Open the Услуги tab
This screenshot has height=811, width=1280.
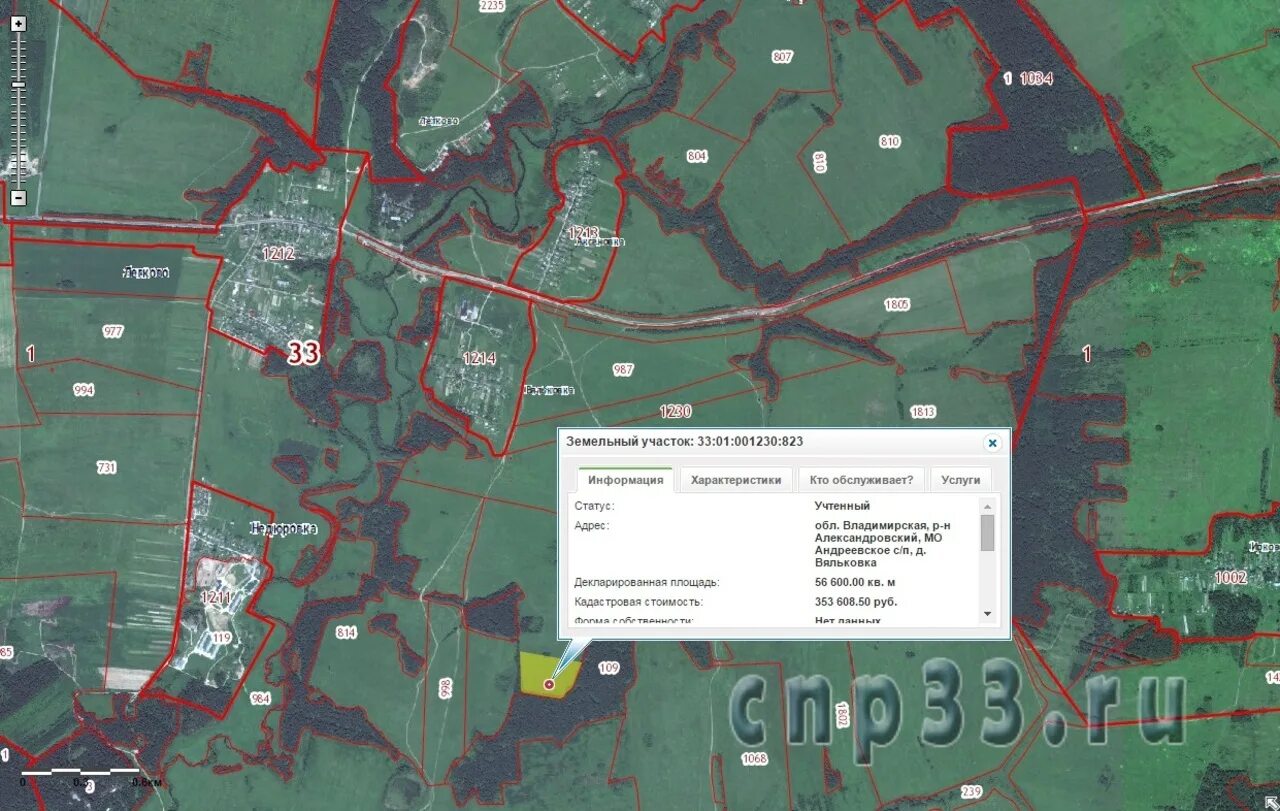[961, 480]
